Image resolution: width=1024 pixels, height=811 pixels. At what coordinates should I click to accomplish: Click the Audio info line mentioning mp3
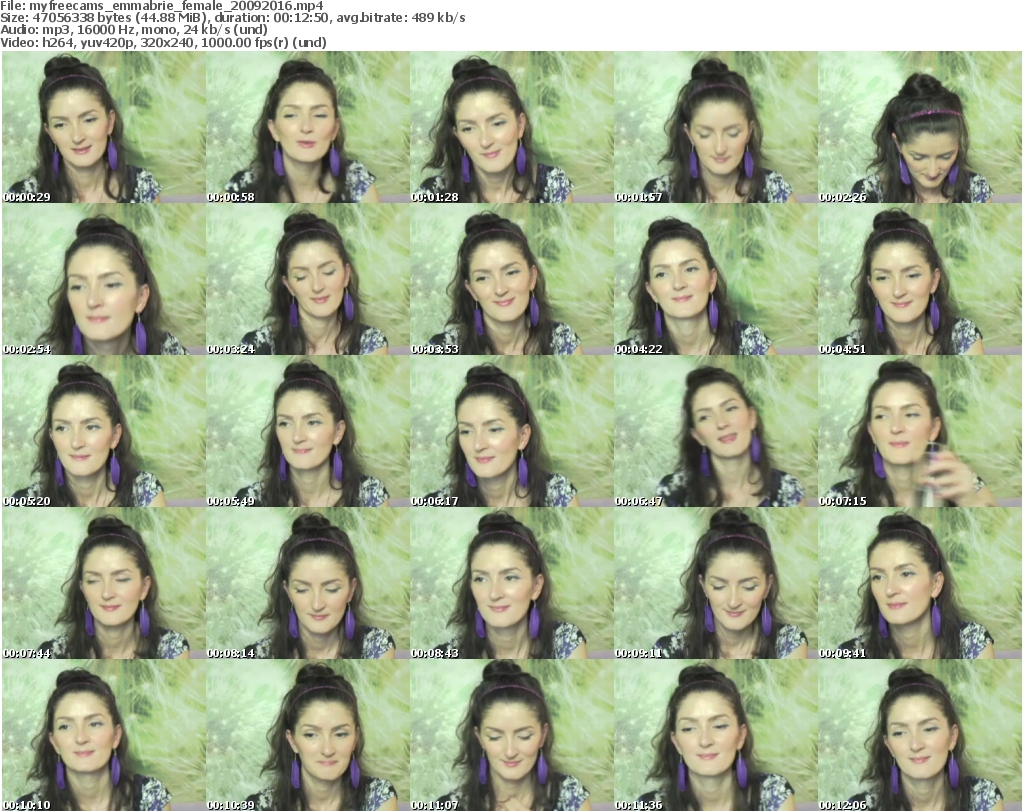pos(134,30)
